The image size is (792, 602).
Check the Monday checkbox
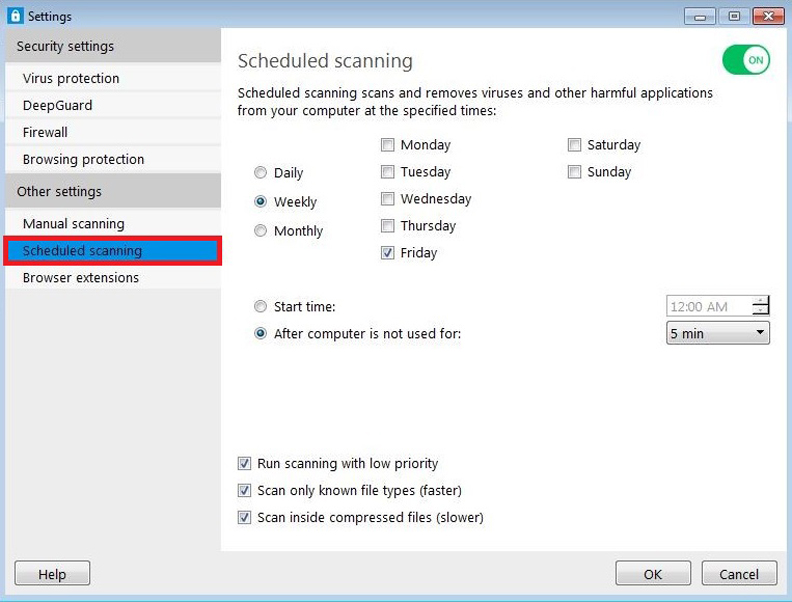pyautogui.click(x=388, y=145)
